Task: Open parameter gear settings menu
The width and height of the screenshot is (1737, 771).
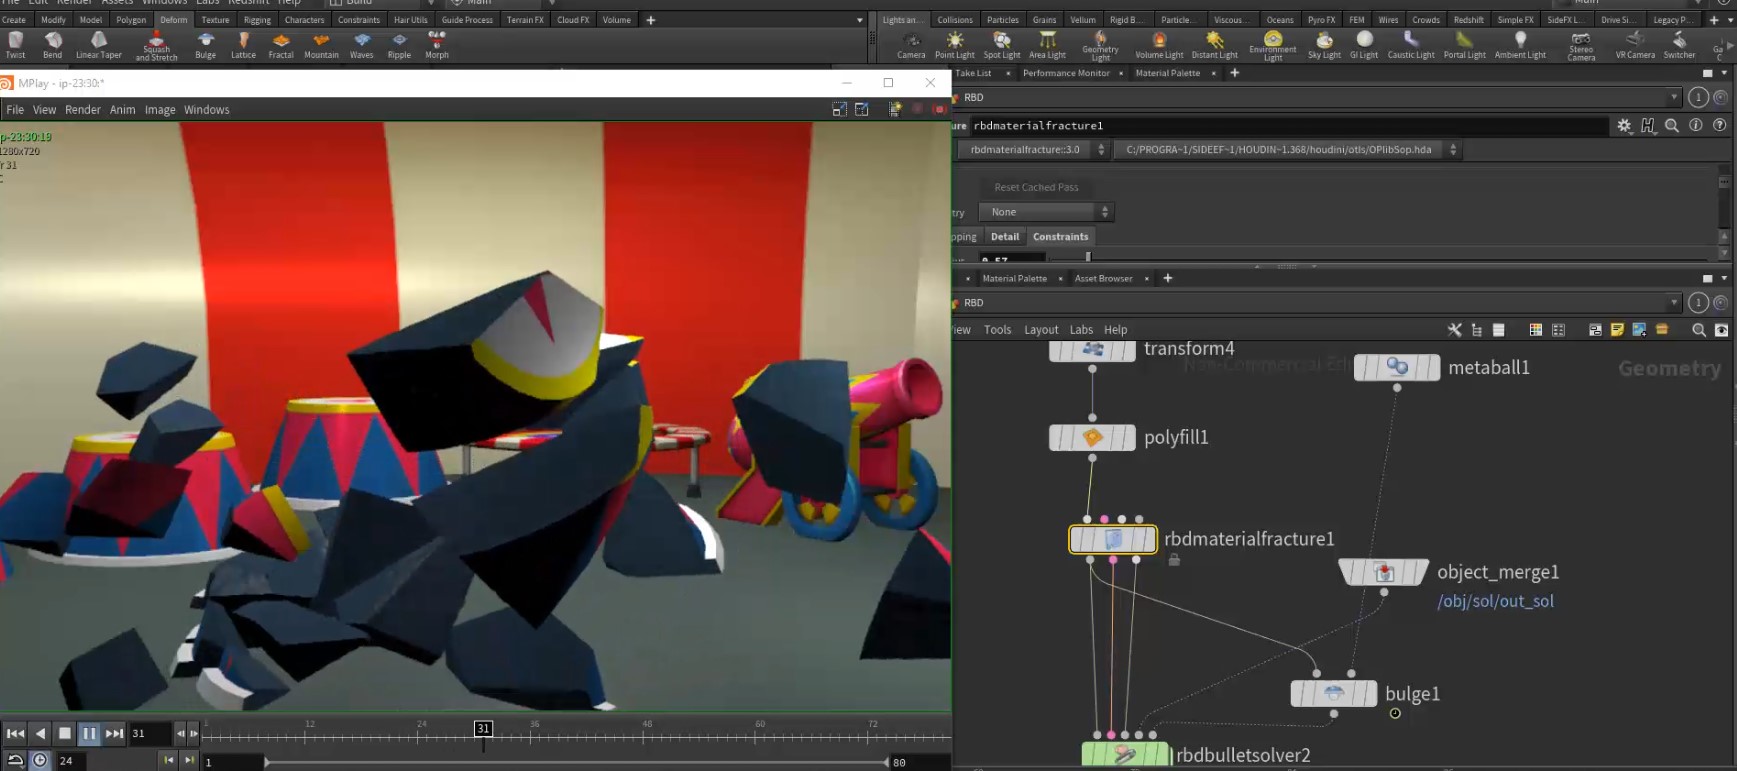Action: coord(1624,125)
